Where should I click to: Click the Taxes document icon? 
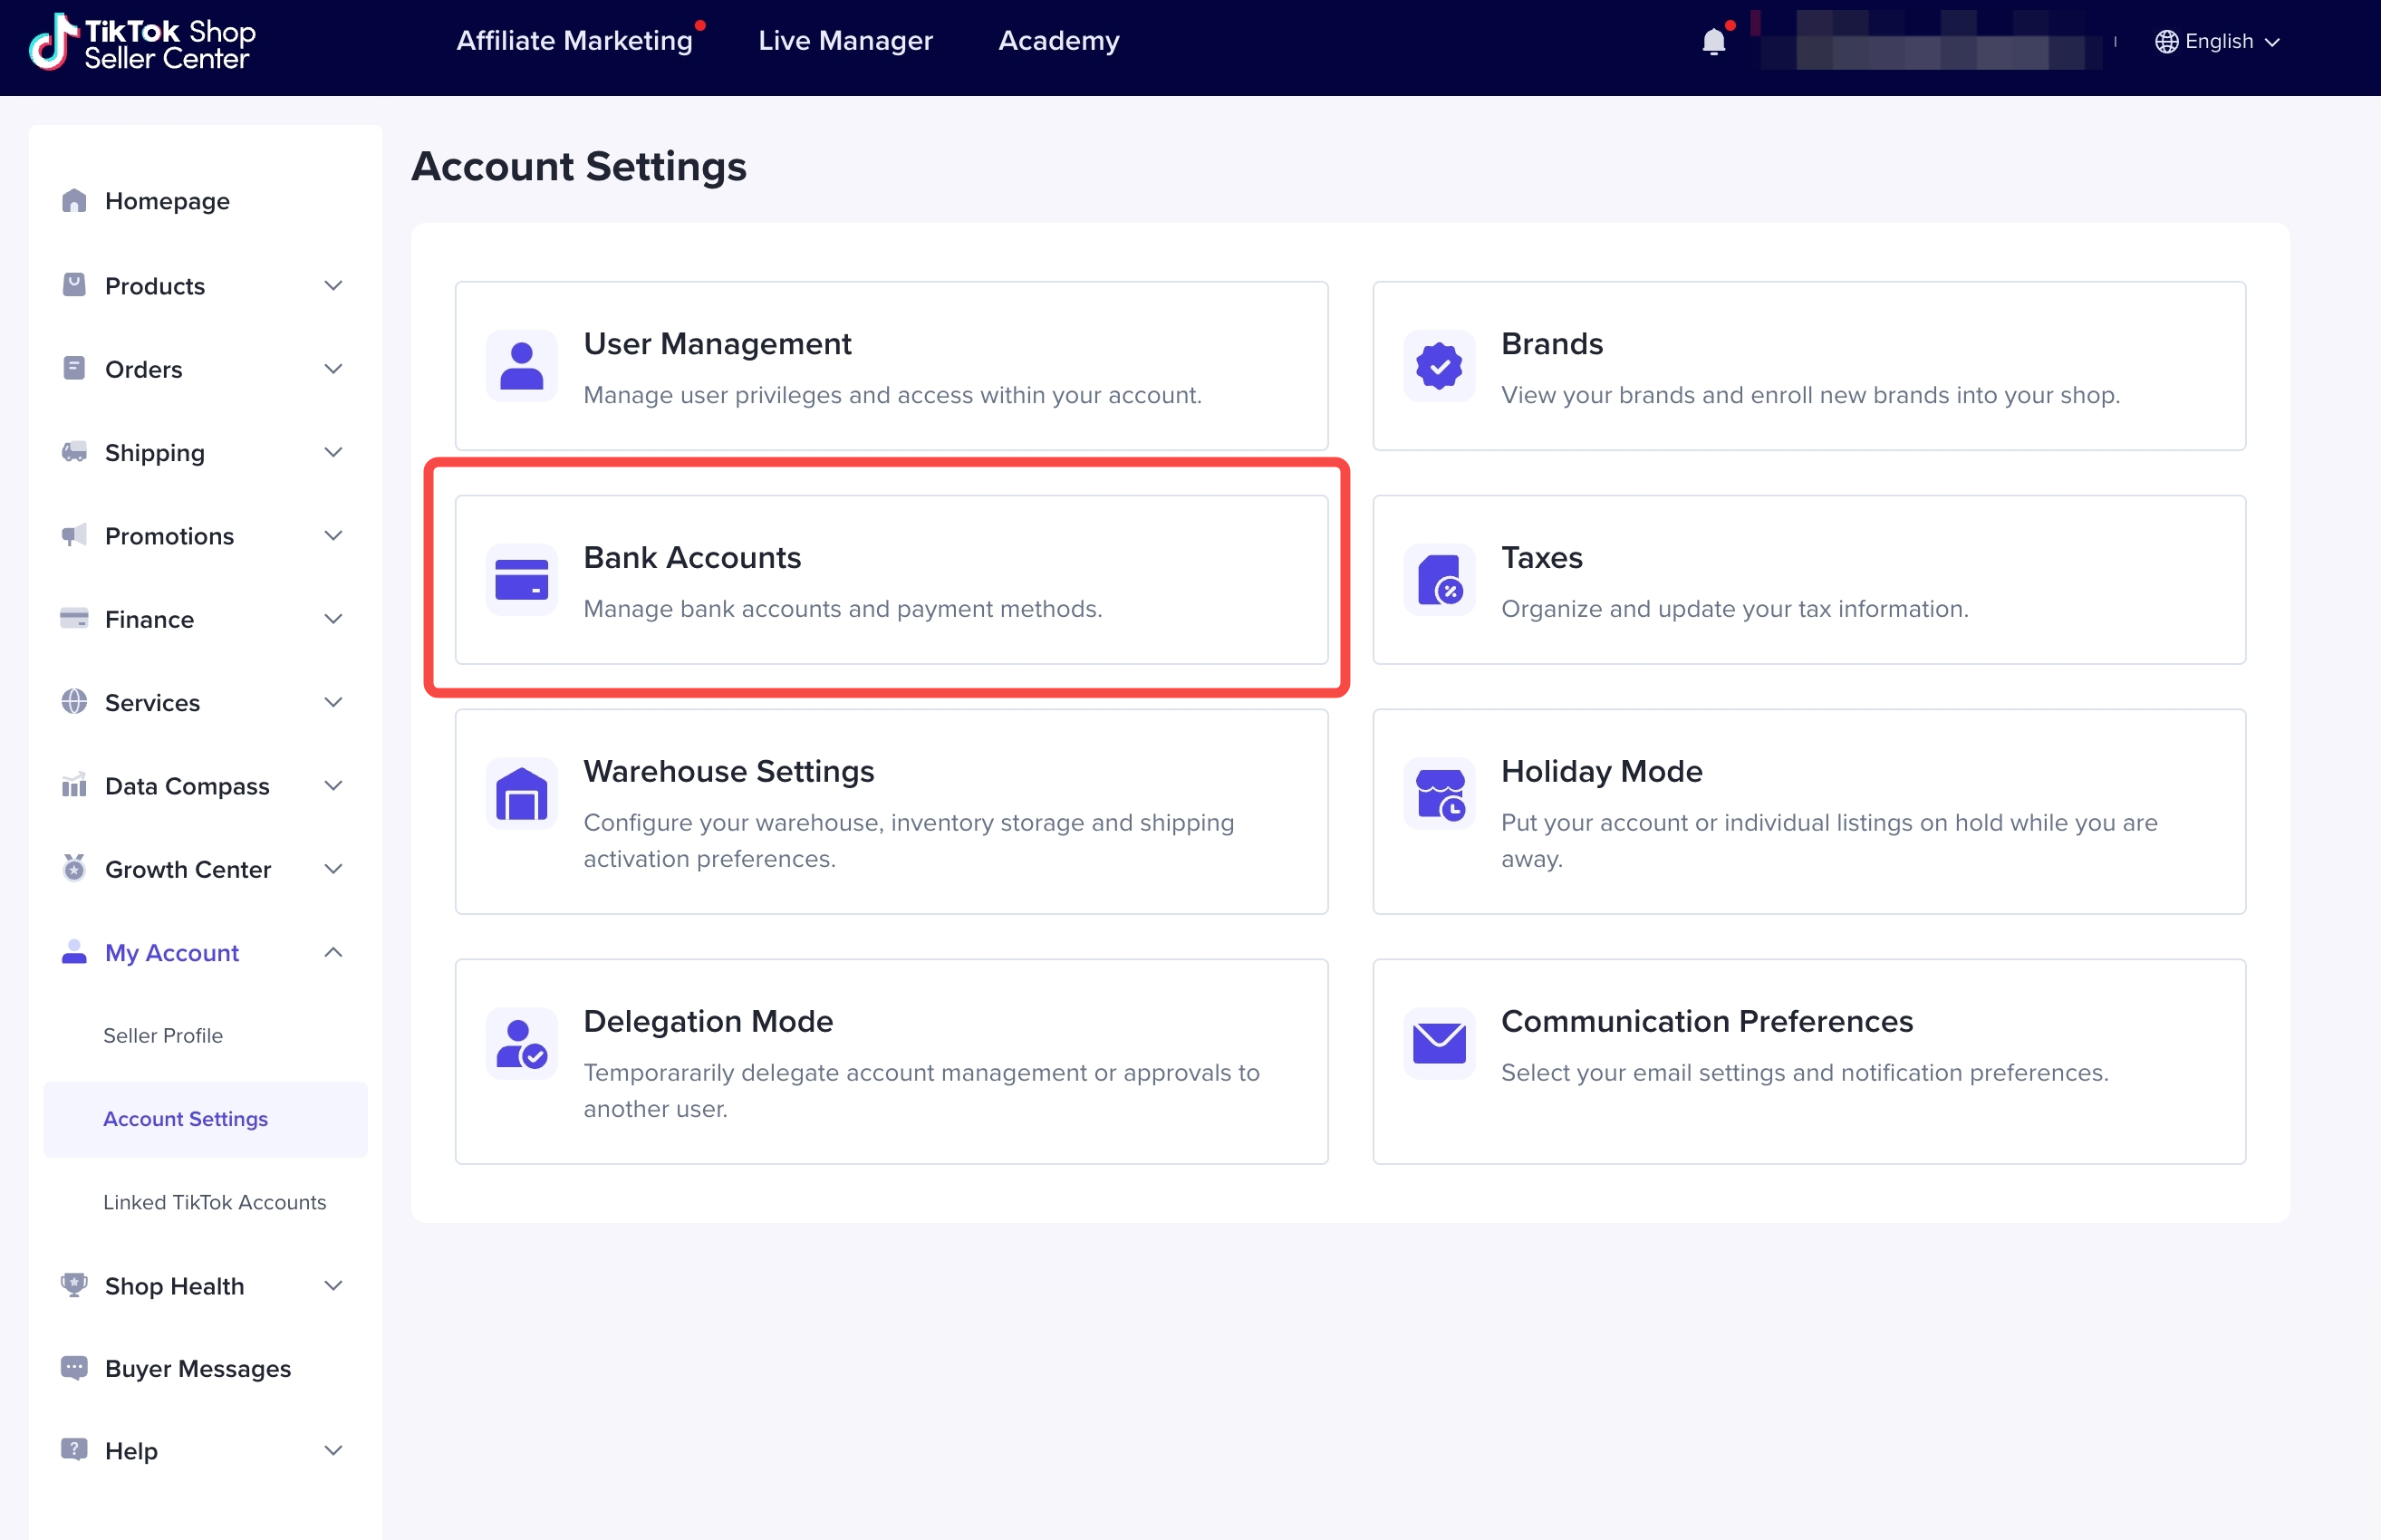[x=1438, y=580]
